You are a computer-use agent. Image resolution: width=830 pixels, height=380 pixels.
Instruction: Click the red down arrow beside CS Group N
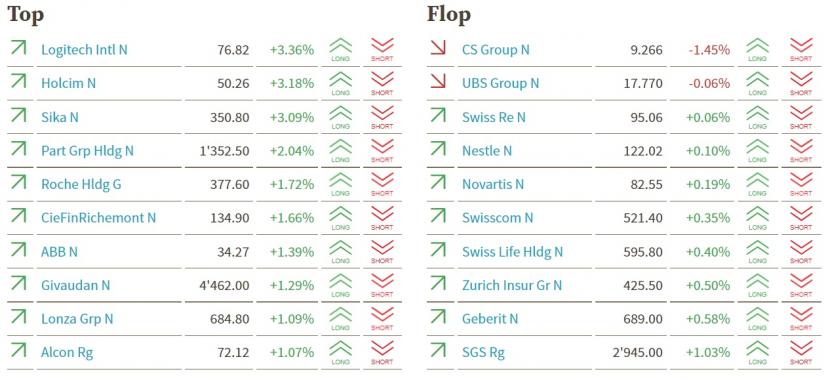coord(438,48)
